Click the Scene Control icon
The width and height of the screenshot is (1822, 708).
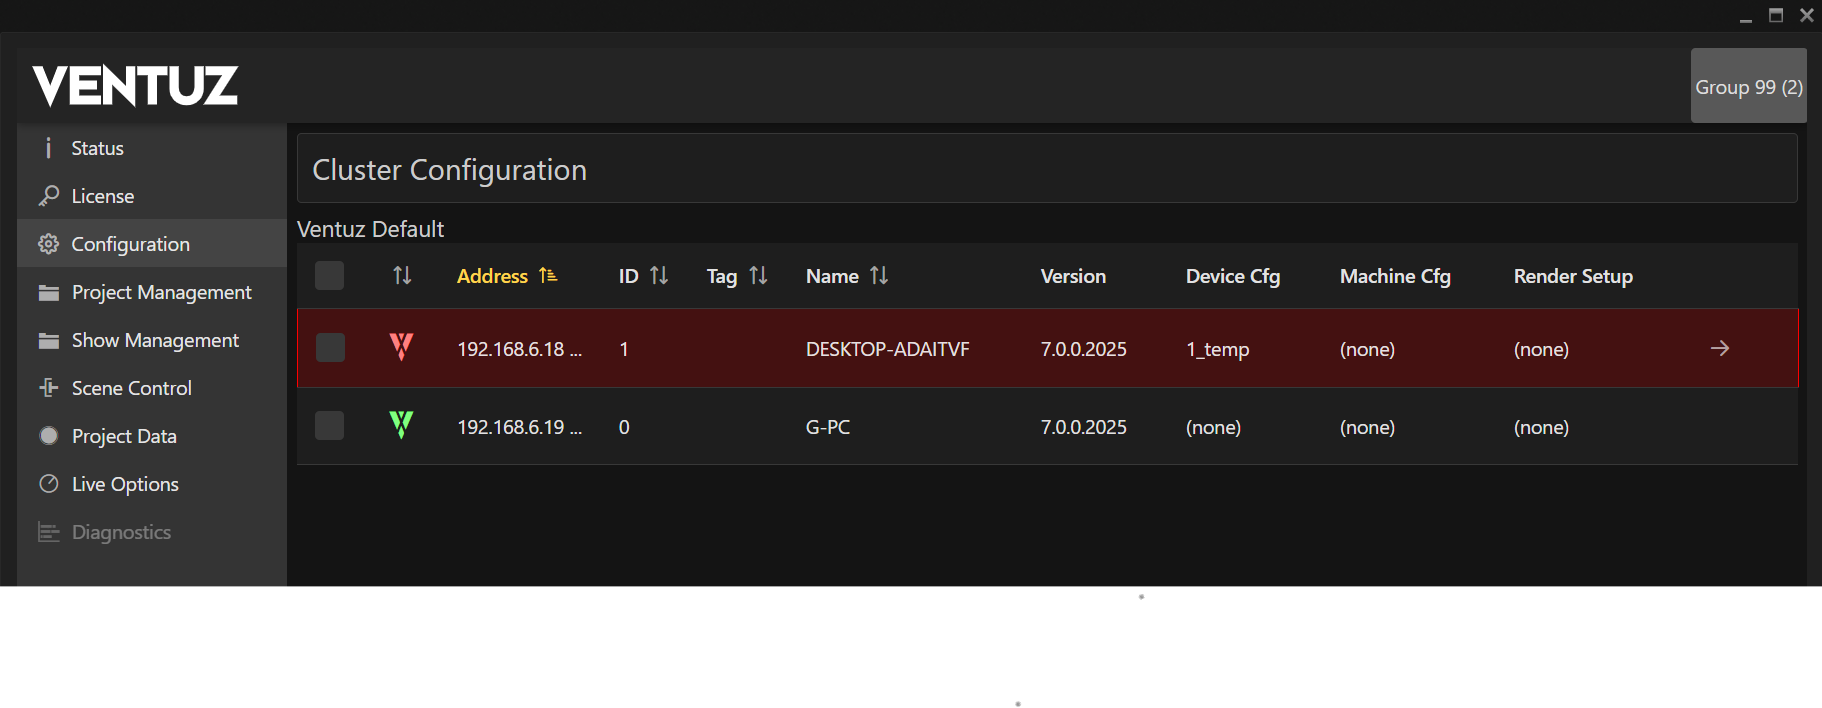(x=48, y=388)
